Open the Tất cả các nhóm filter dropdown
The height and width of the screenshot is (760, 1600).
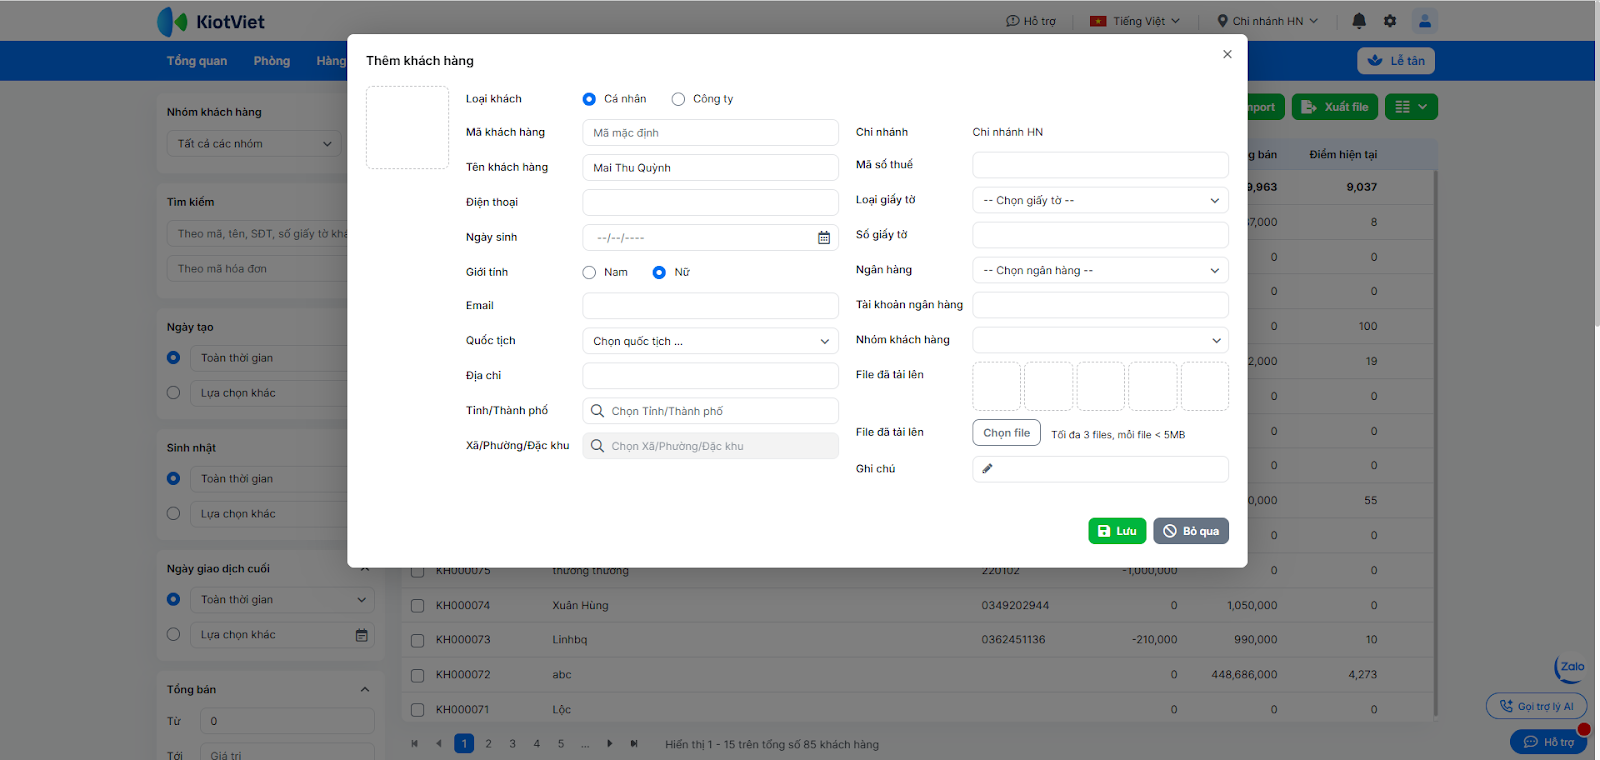pyautogui.click(x=254, y=144)
